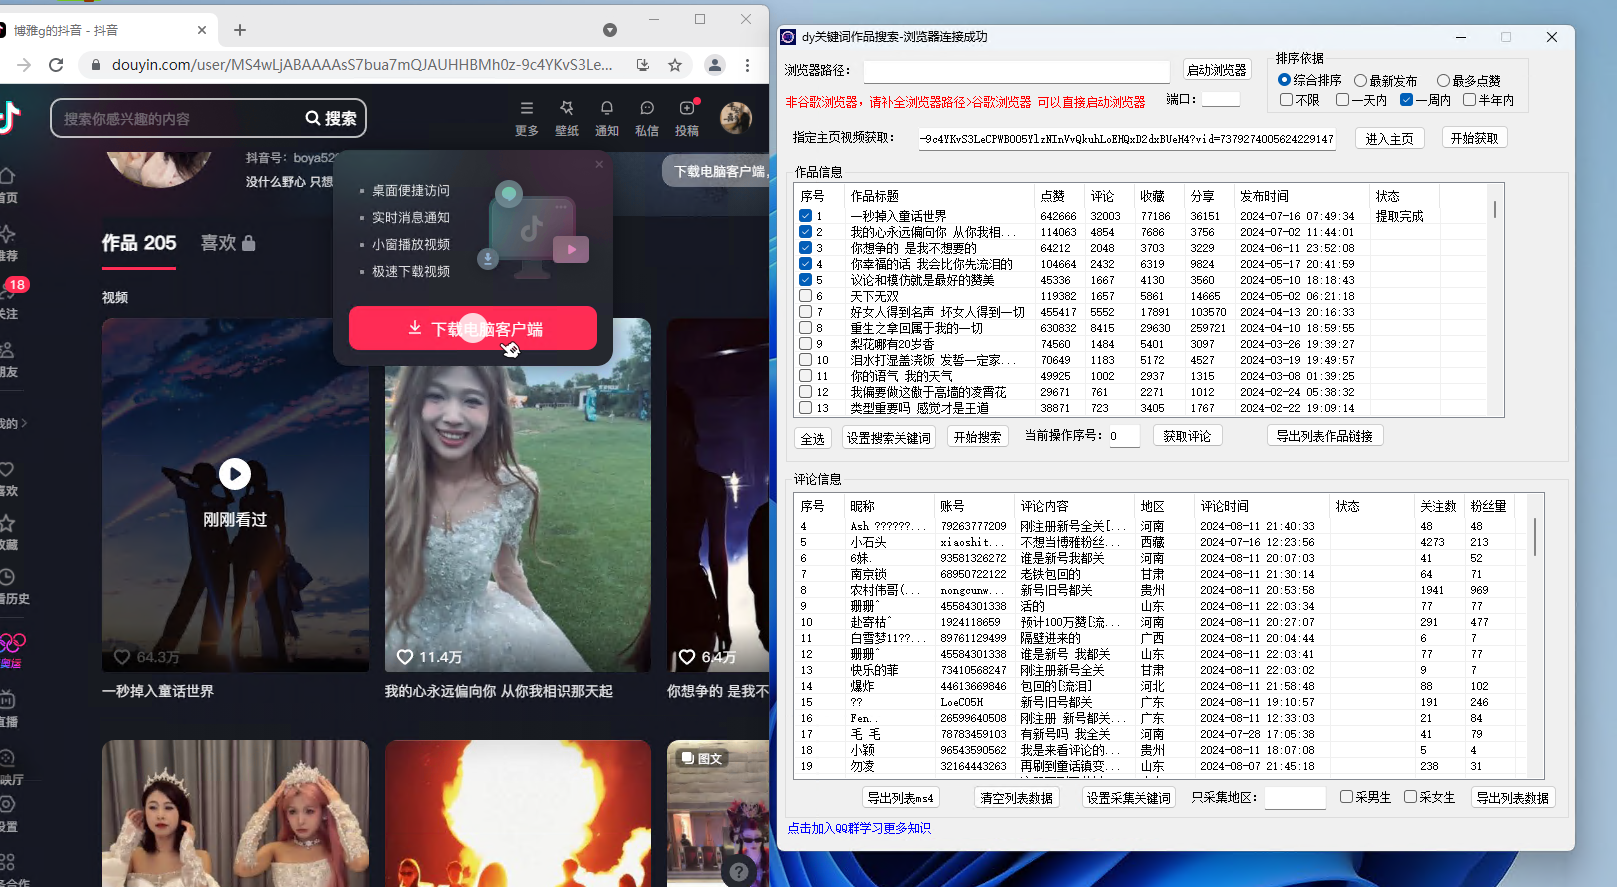This screenshot has height=887, width=1617.
Task: Click the 端口 port input field
Action: 1220,99
